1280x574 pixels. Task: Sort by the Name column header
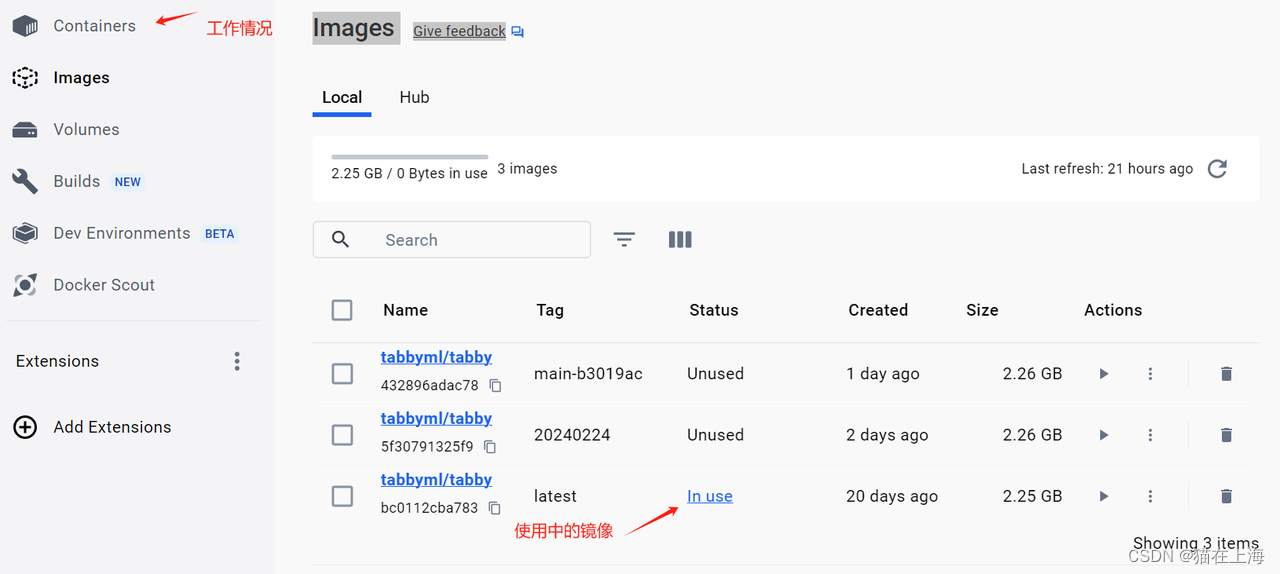point(405,310)
